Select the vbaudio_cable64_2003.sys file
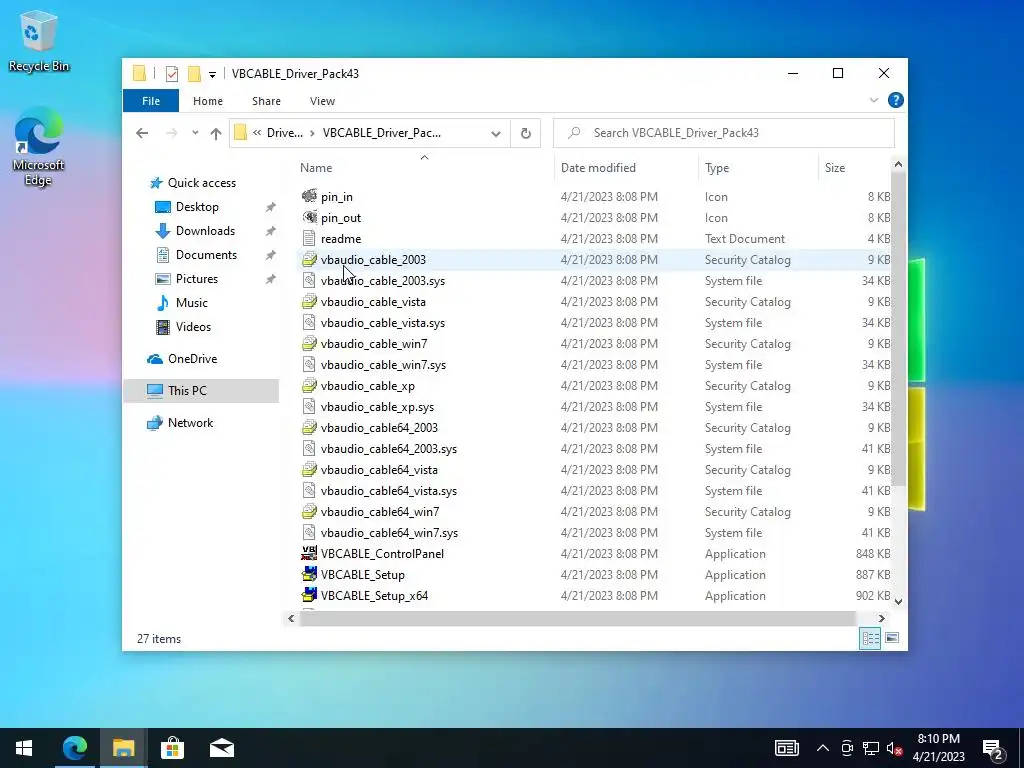Screen dimensions: 1024x768 point(389,449)
